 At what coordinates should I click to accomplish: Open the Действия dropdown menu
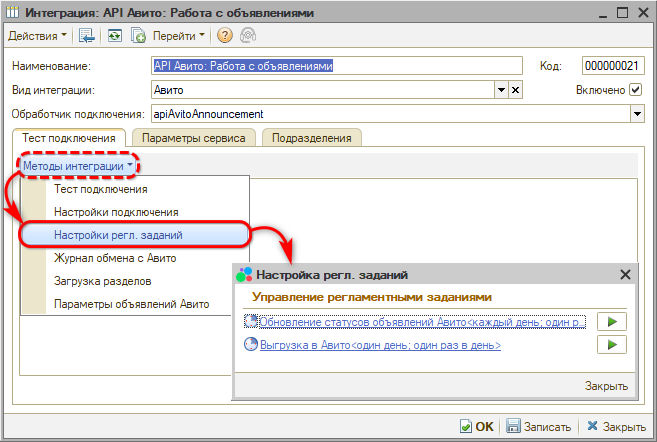pyautogui.click(x=38, y=35)
